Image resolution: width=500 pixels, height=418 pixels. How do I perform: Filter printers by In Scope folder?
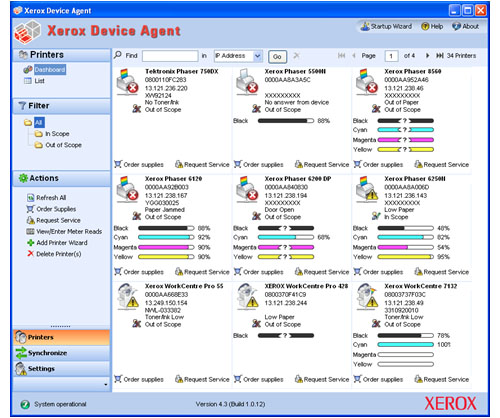57,134
